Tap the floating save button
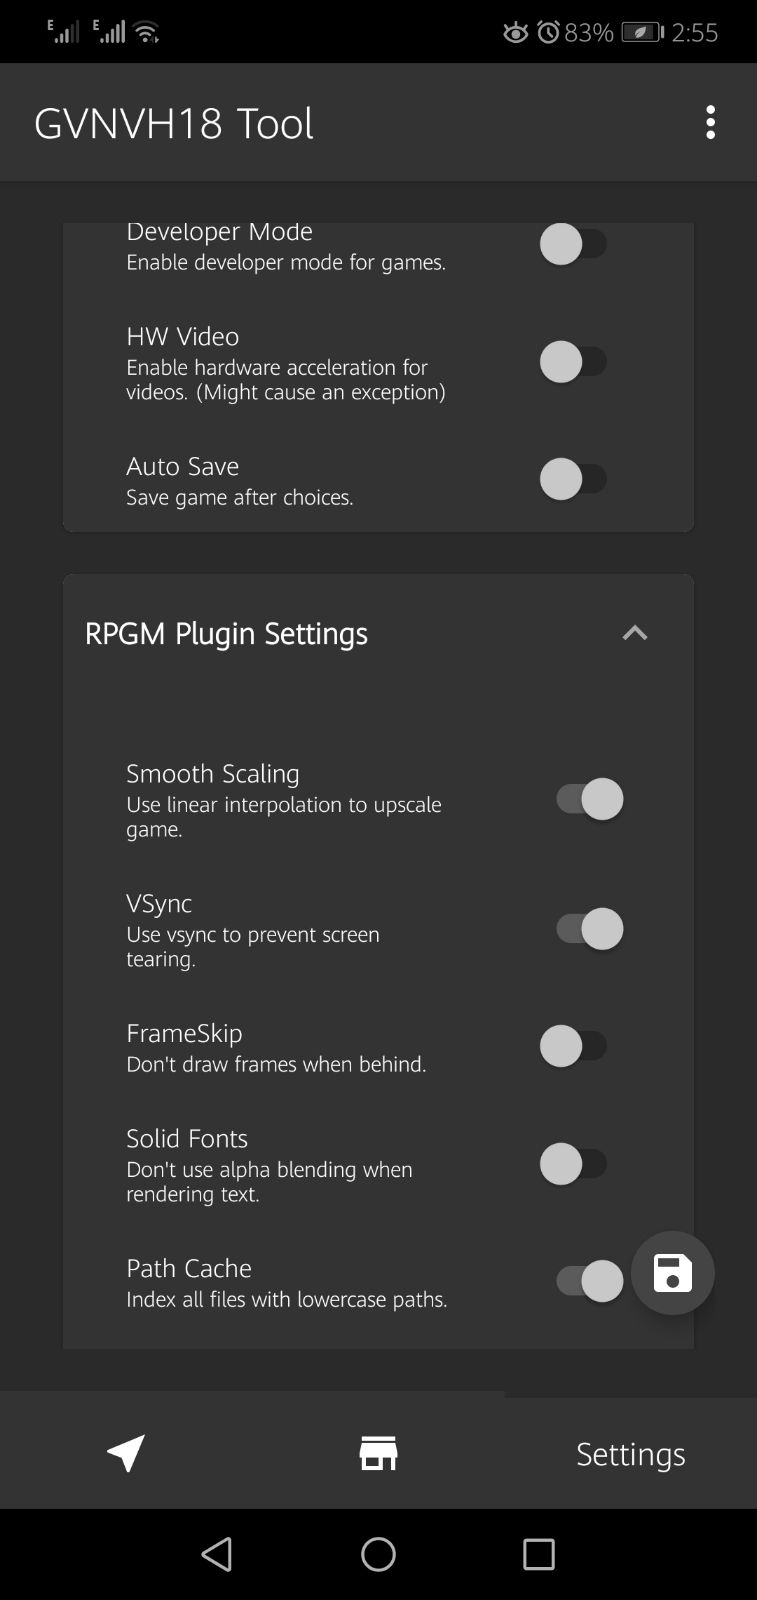 [x=672, y=1273]
